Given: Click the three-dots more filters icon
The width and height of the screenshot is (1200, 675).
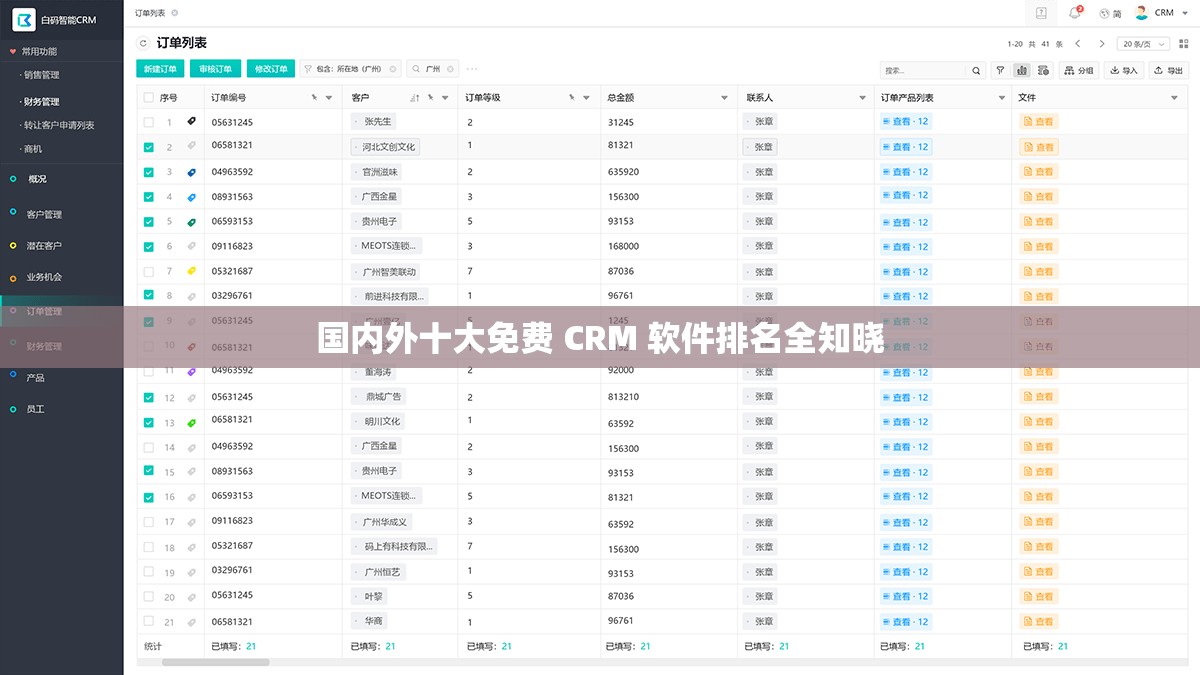Looking at the screenshot, I should [x=472, y=69].
